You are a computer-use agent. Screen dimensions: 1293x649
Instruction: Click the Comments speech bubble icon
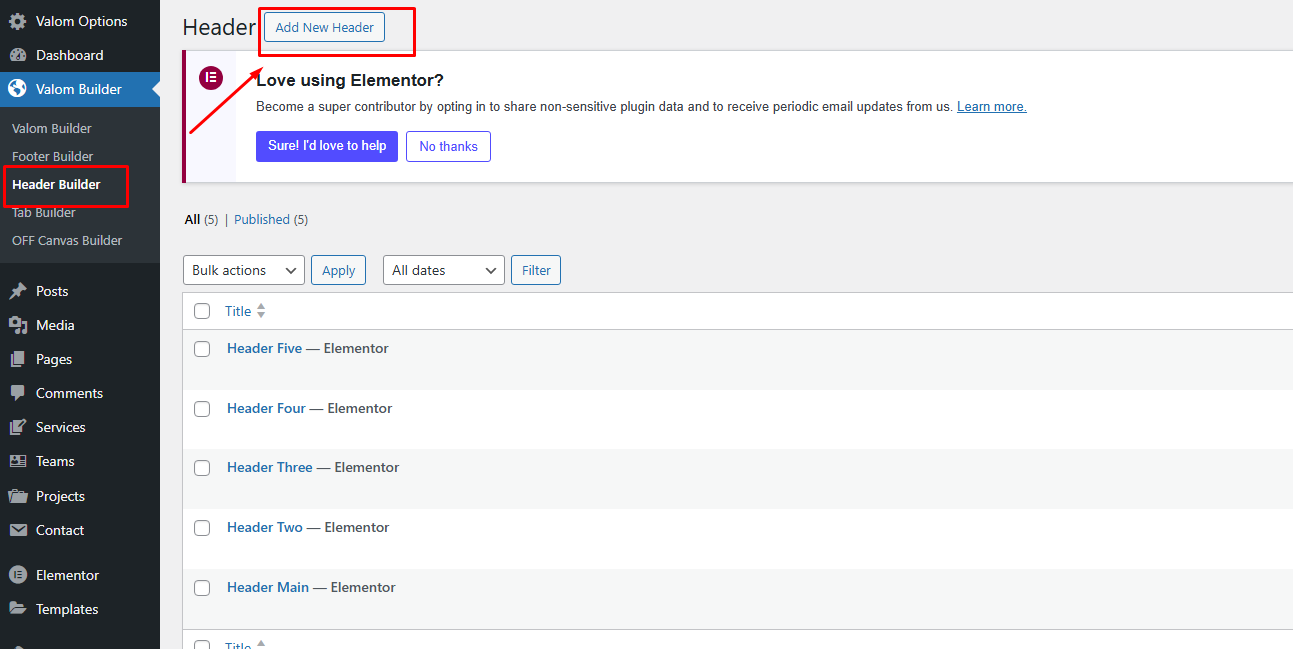[17, 393]
